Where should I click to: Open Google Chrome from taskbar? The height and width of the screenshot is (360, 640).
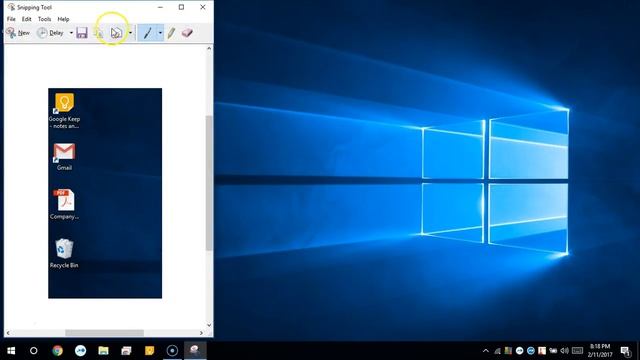pos(57,351)
